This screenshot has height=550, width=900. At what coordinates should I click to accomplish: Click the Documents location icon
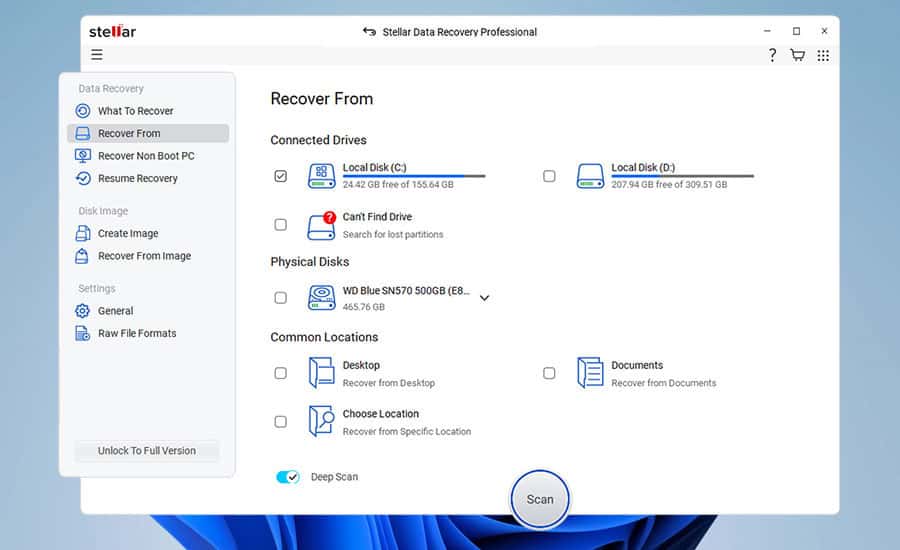coord(590,373)
